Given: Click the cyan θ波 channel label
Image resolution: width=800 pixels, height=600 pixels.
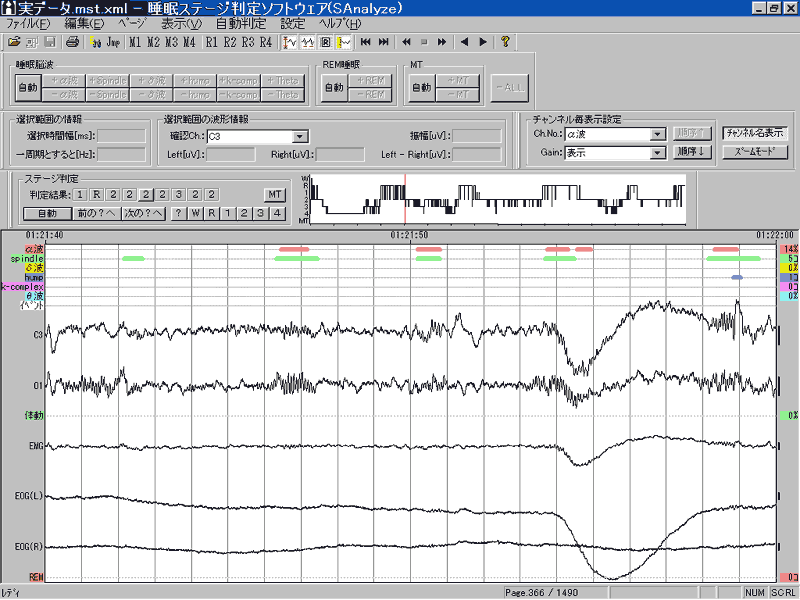Looking at the screenshot, I should (x=34, y=296).
